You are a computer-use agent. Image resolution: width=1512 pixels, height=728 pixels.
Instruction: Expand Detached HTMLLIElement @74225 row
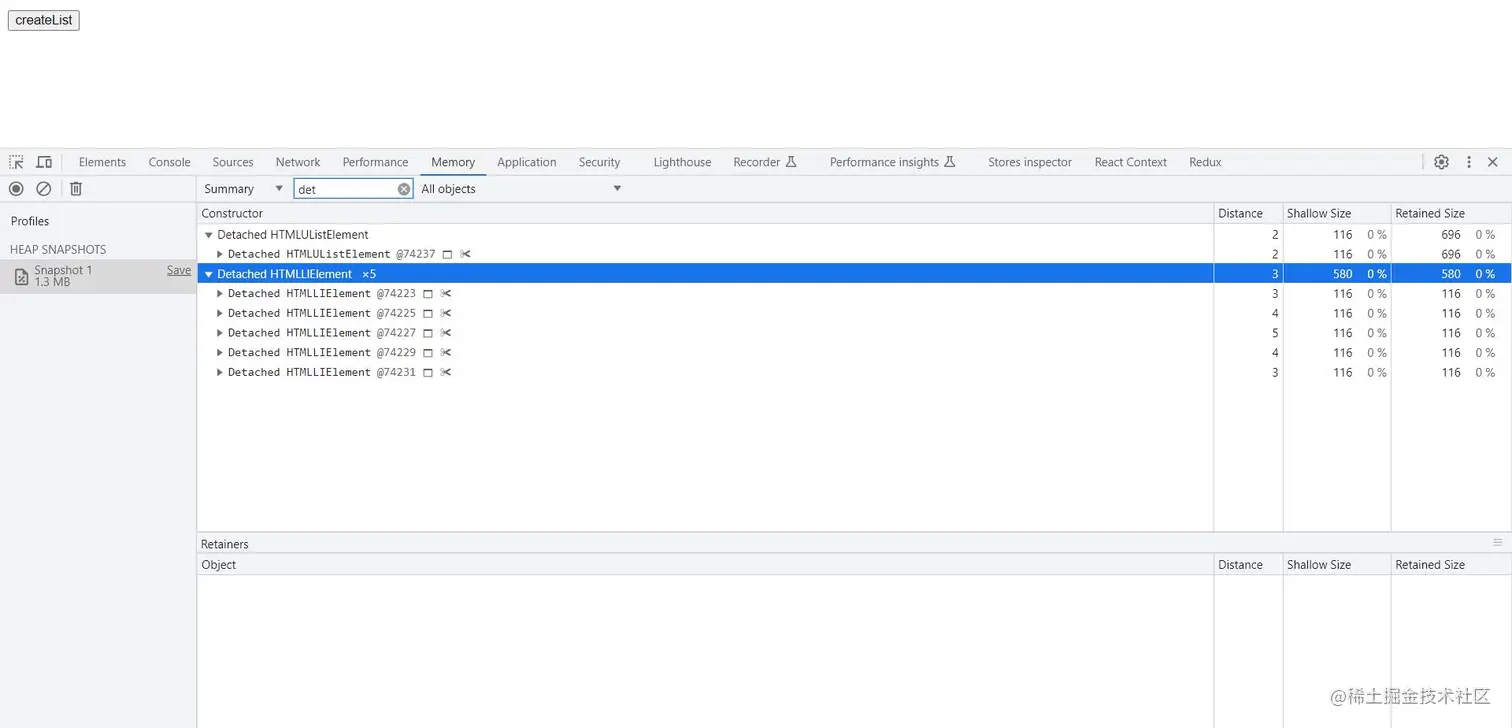pyautogui.click(x=220, y=313)
